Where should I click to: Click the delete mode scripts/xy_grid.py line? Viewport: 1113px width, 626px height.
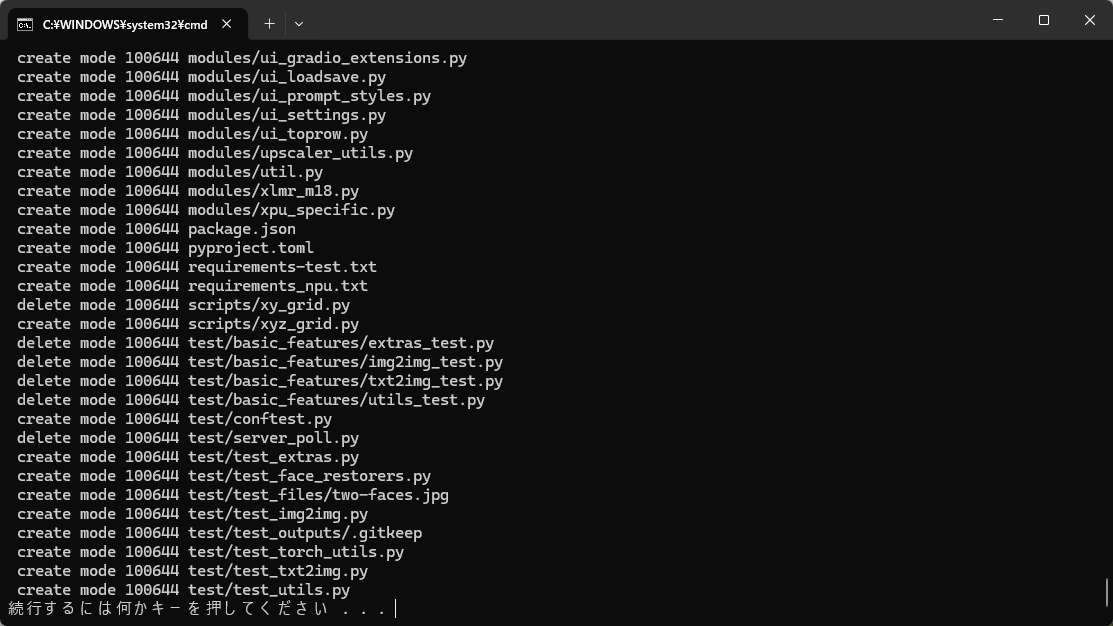click(x=183, y=305)
